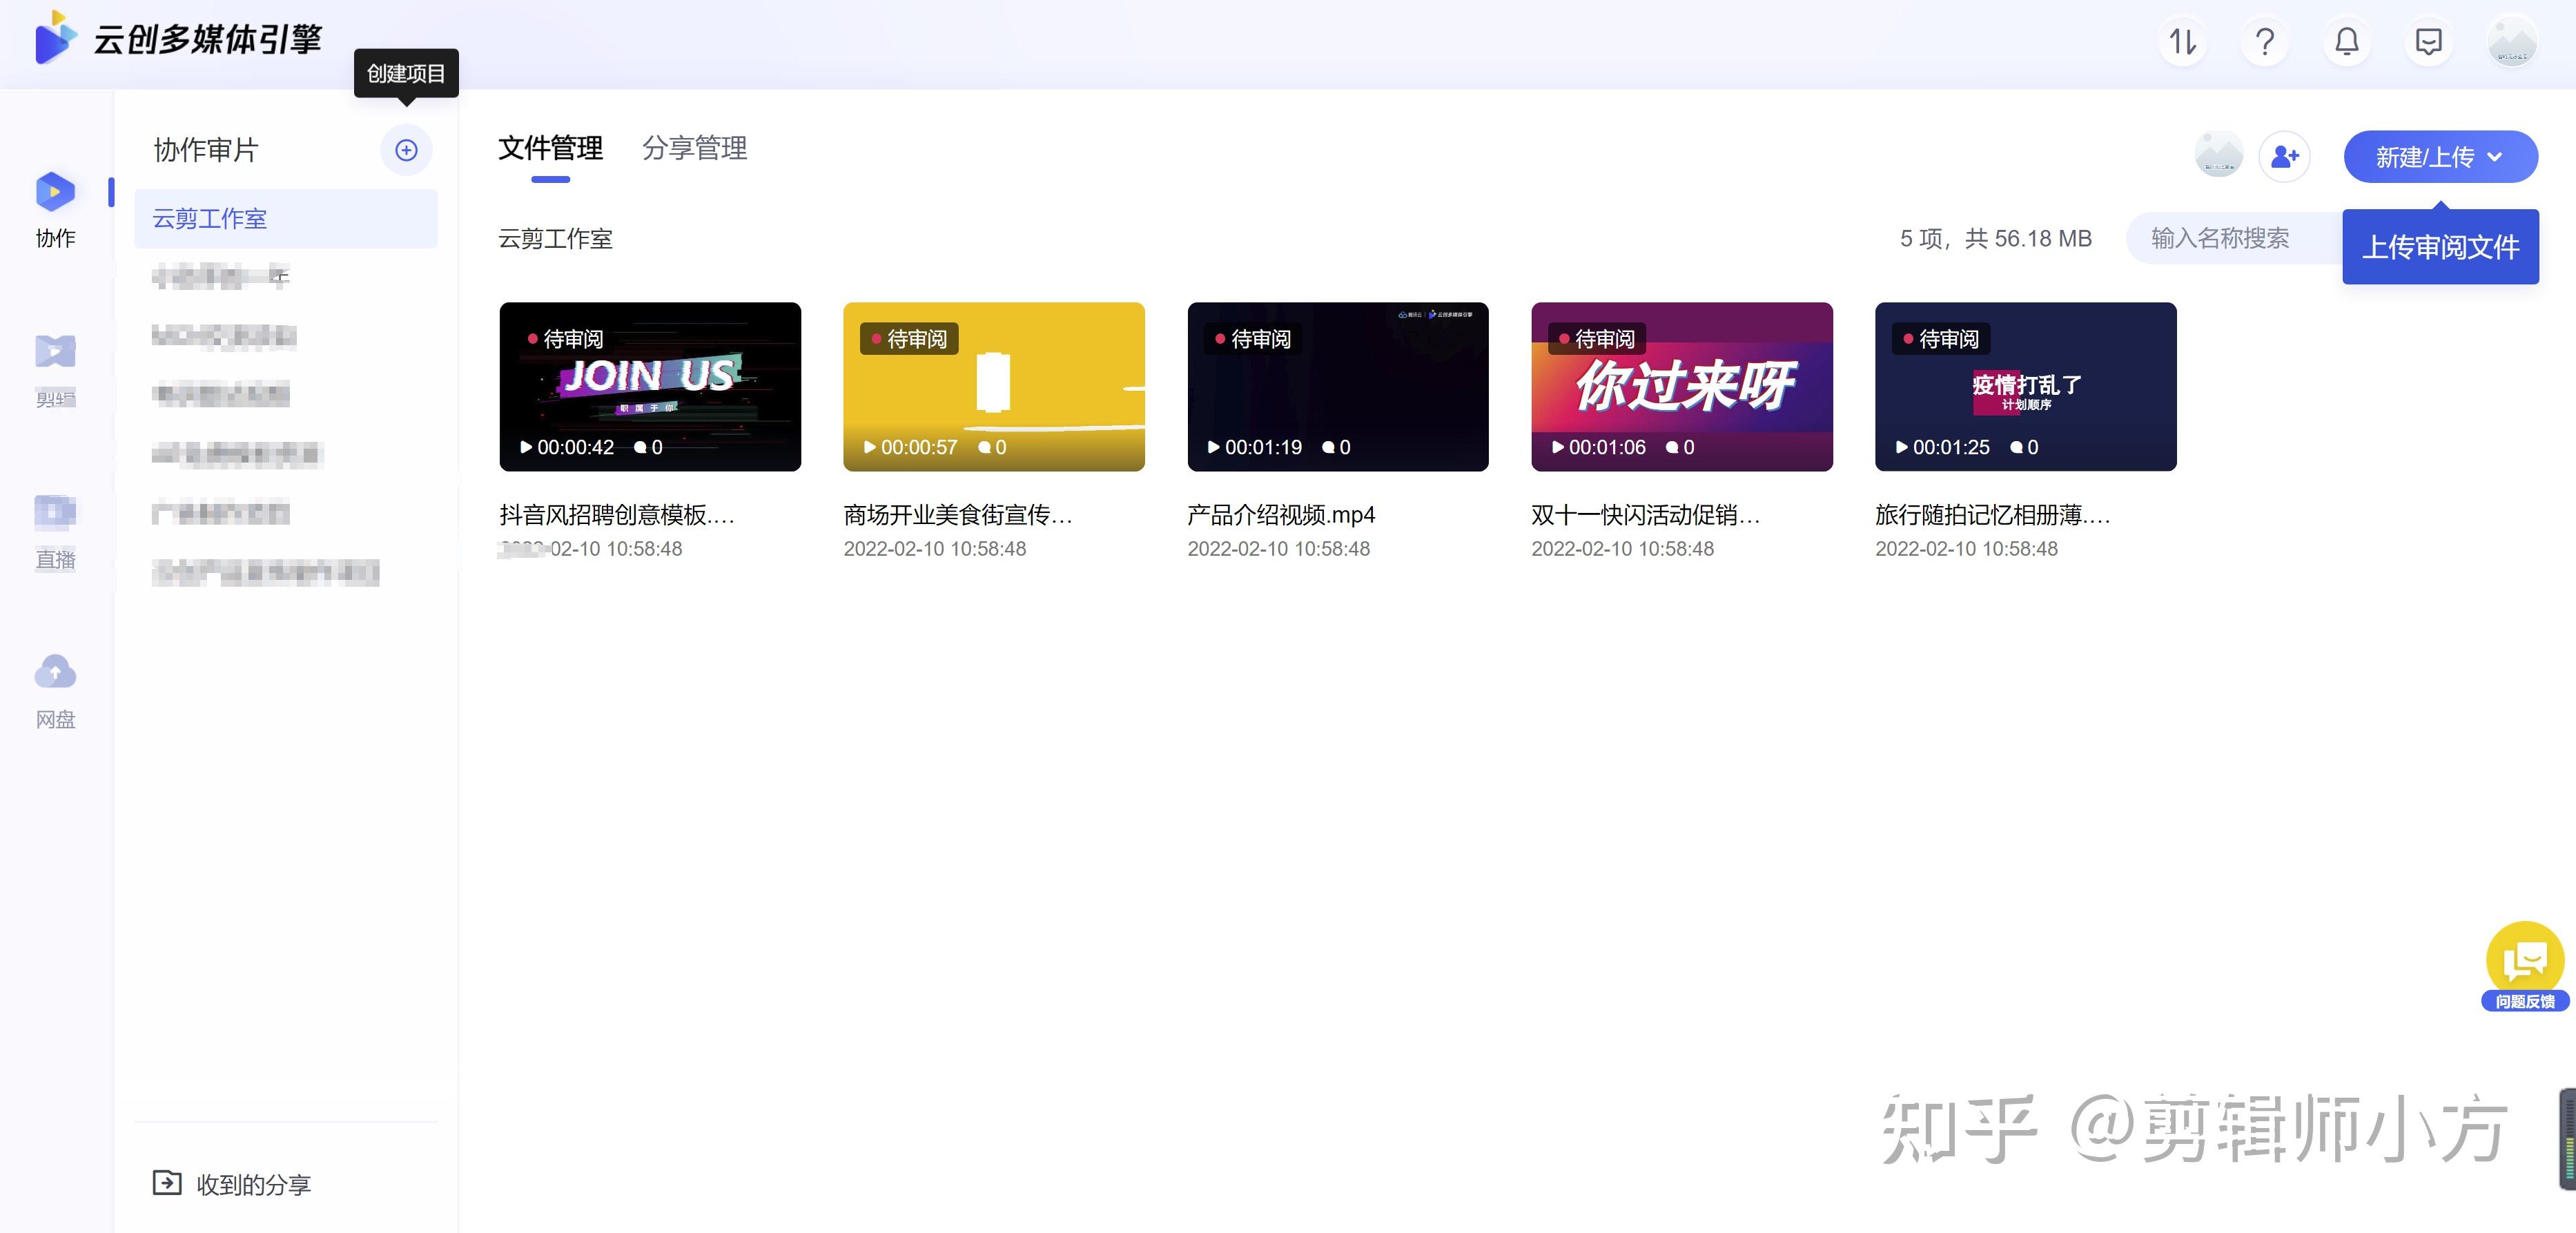Play the 00:00:42 JOIN US video
Image resolution: width=2576 pixels, height=1233 pixels.
coord(526,447)
